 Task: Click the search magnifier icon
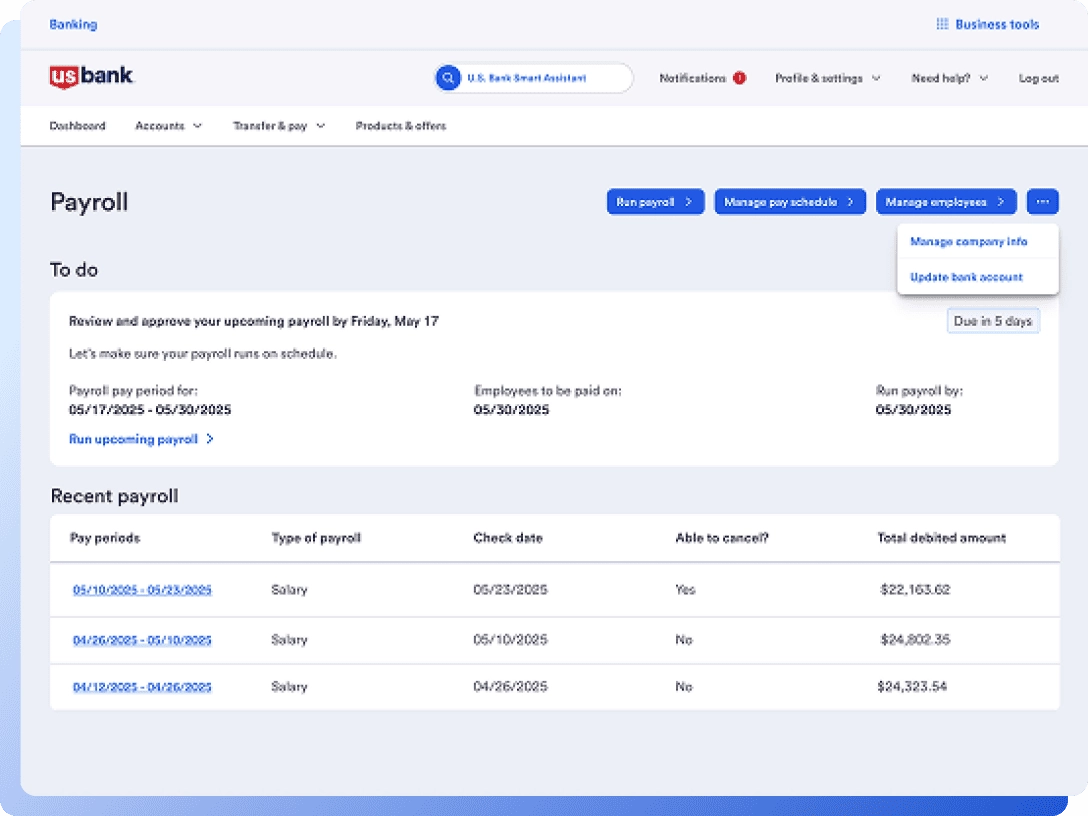pyautogui.click(x=447, y=78)
